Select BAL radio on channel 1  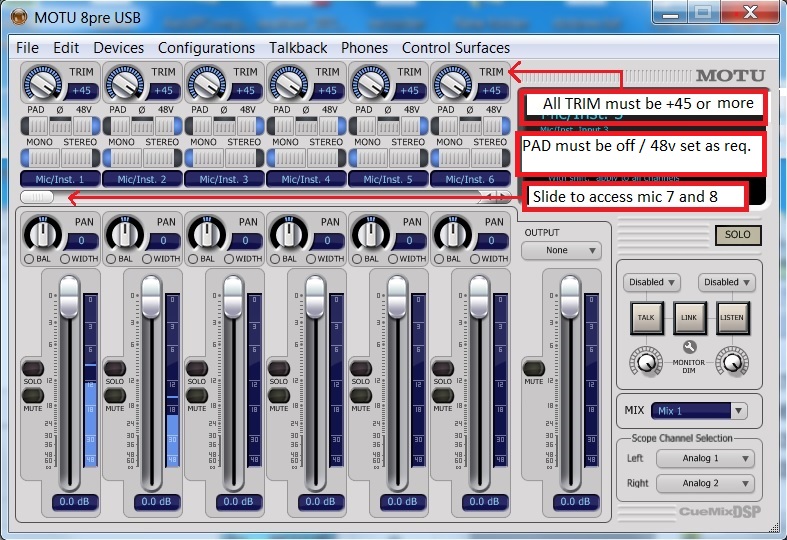pyautogui.click(x=29, y=259)
